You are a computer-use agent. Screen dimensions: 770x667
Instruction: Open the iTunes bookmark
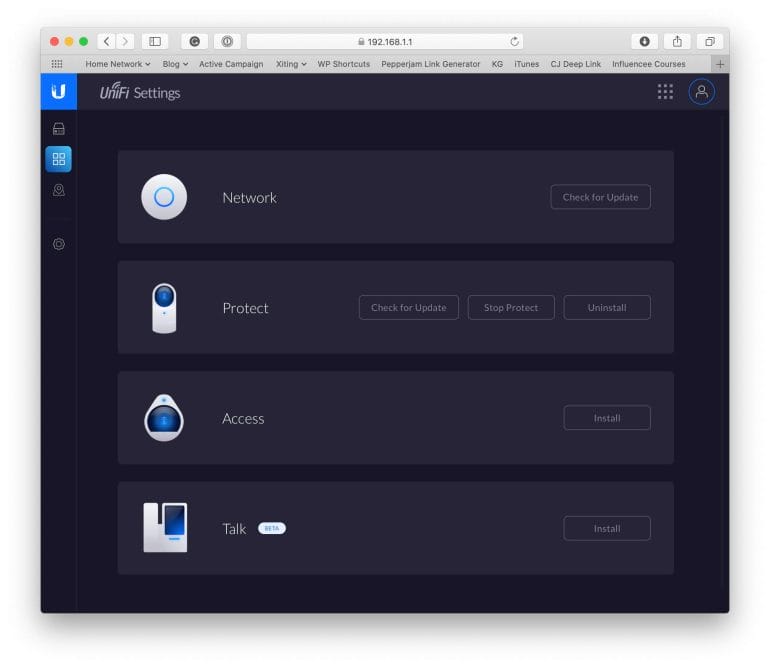click(526, 64)
